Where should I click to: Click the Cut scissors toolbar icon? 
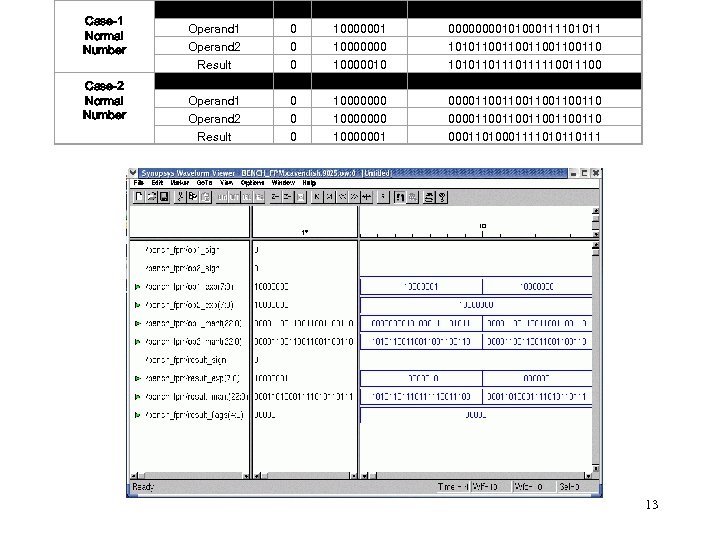pos(180,197)
